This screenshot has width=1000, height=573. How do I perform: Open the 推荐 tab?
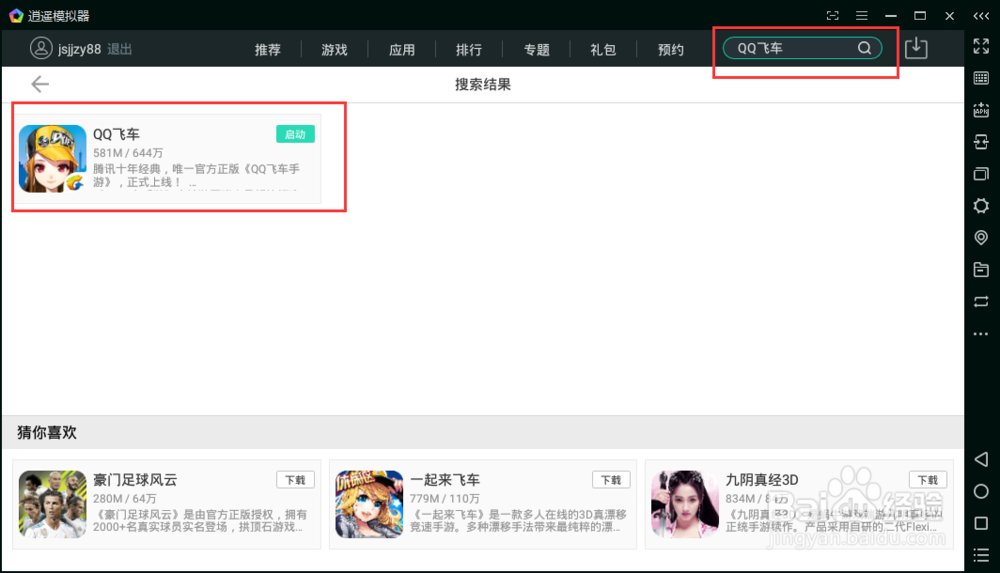[267, 49]
